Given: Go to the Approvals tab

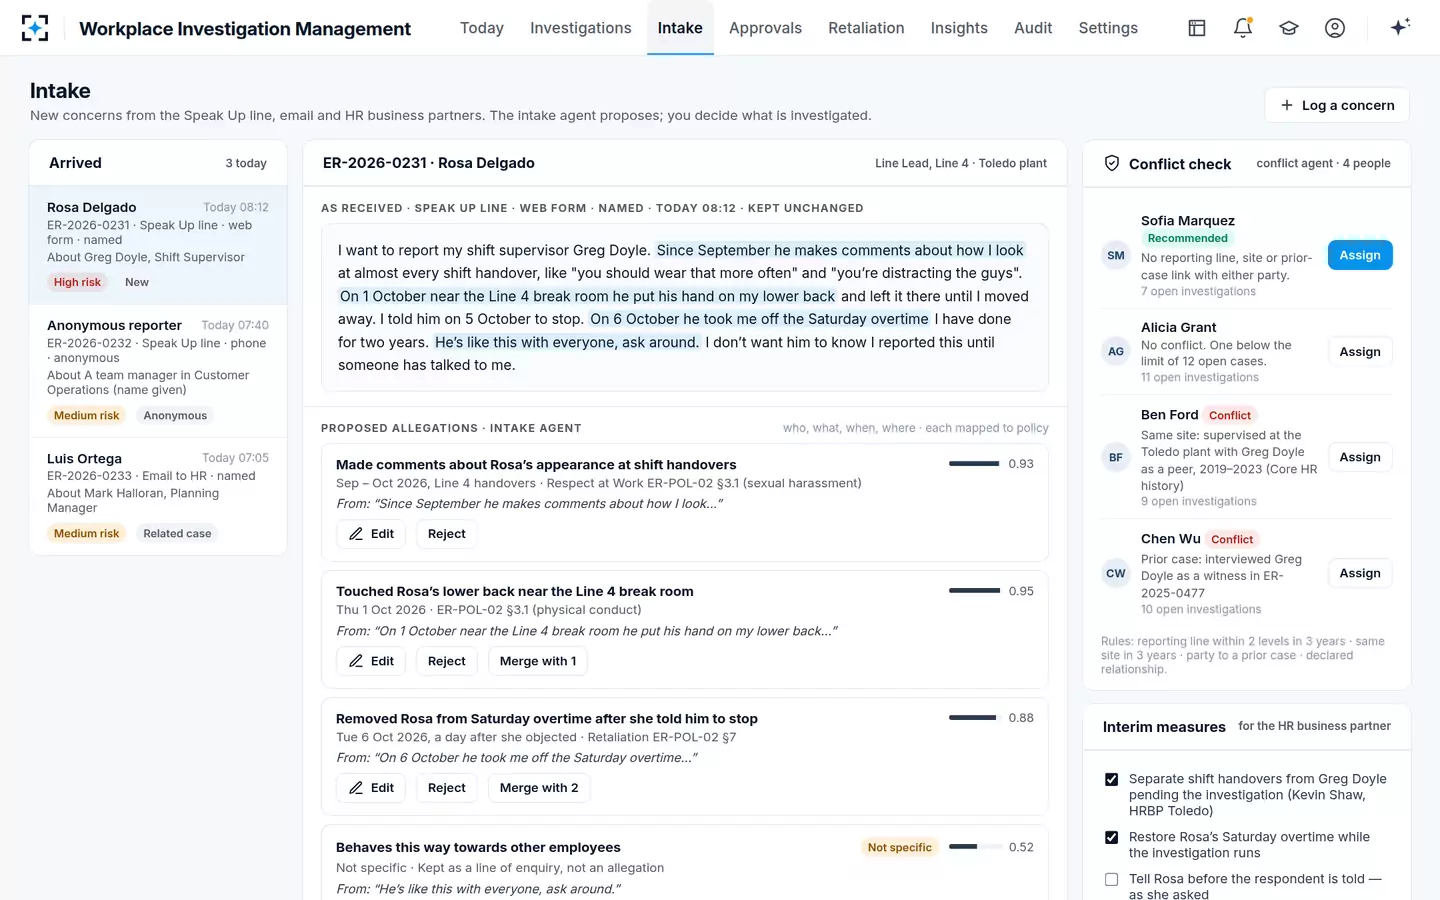Looking at the screenshot, I should click(765, 28).
